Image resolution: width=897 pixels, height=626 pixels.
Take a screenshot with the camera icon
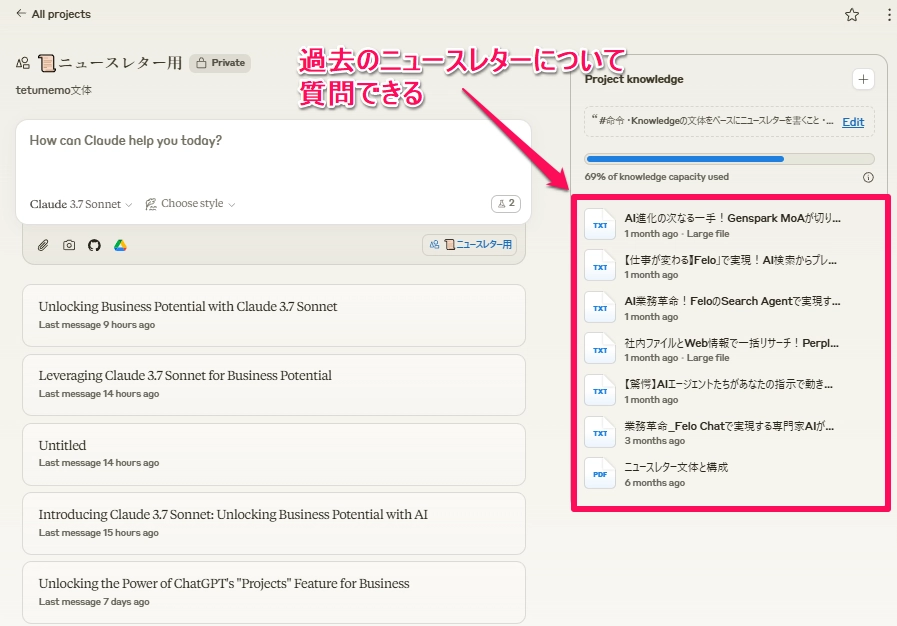tap(69, 245)
